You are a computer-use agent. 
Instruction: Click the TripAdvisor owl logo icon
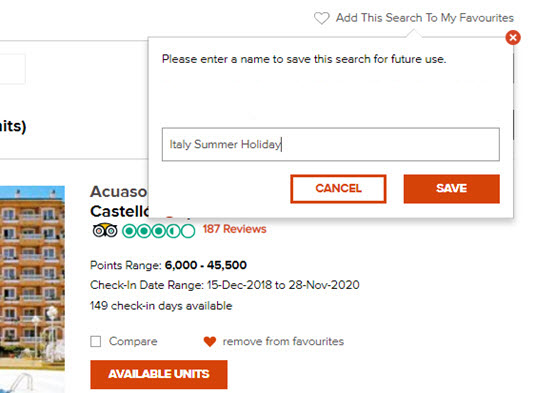tap(105, 230)
